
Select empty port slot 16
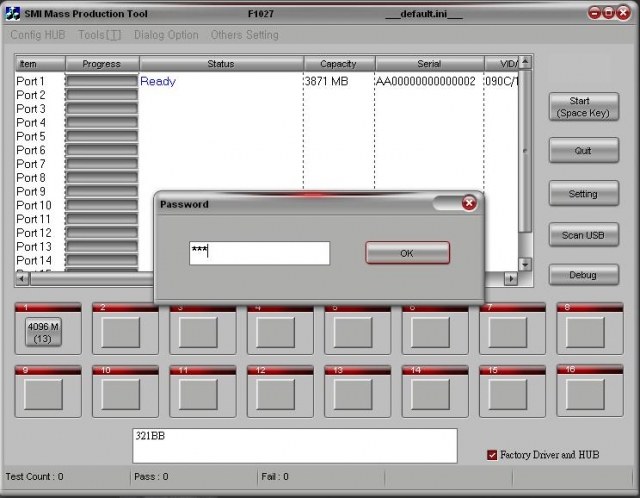tap(585, 394)
